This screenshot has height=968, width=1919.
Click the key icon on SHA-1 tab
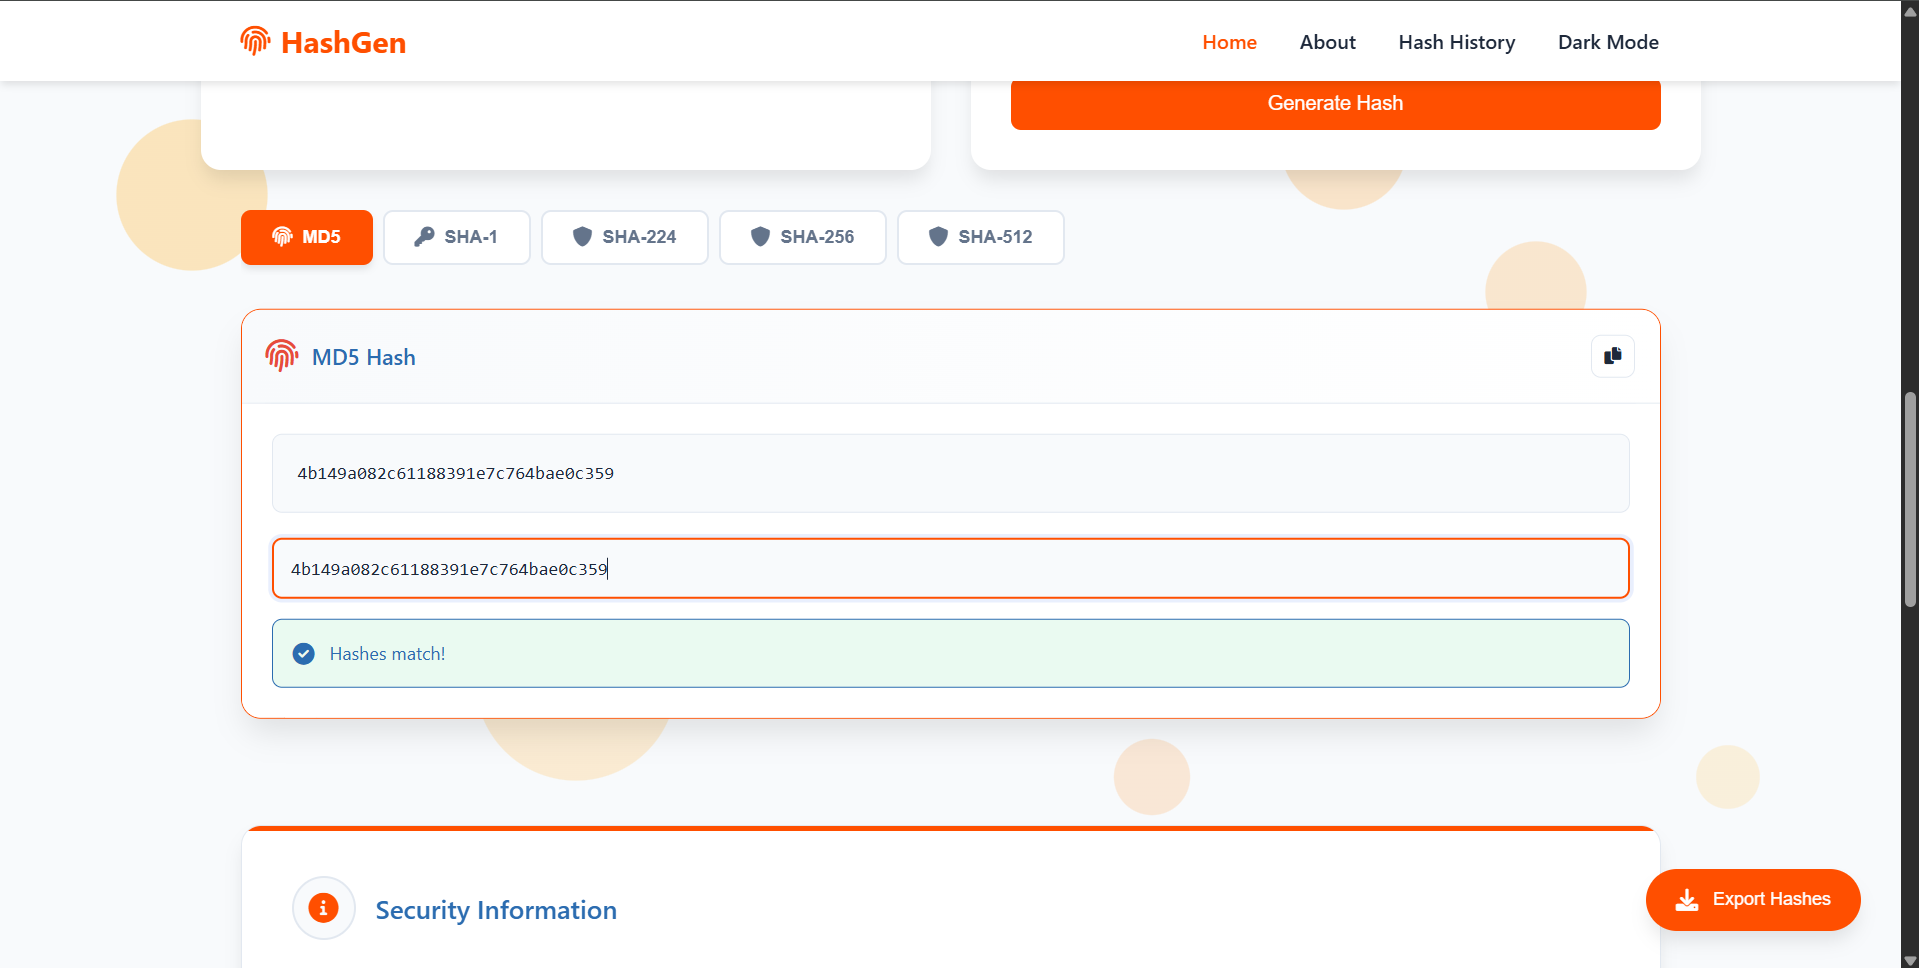[424, 236]
